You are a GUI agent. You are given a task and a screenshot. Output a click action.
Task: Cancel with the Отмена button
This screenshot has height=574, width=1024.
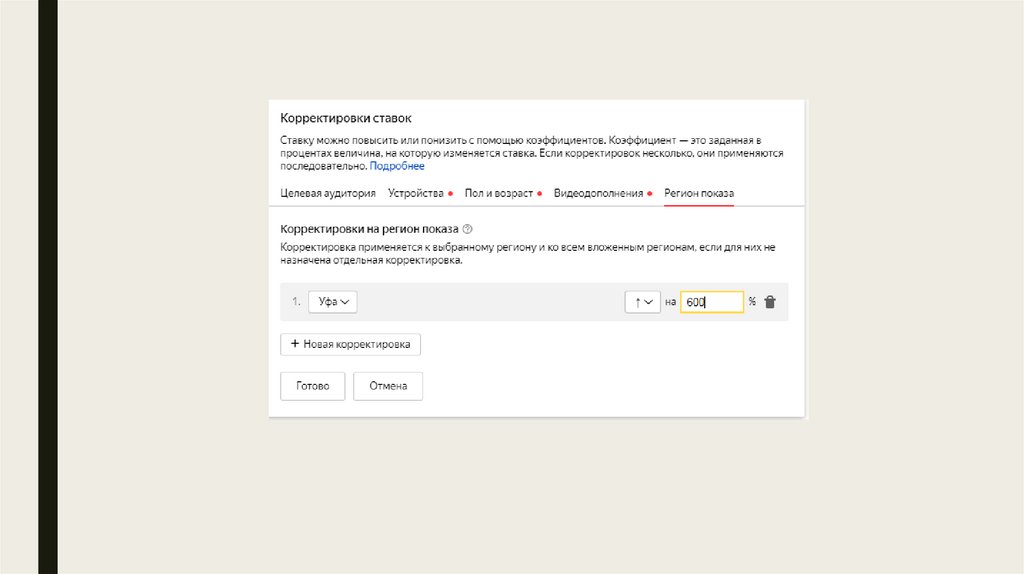(x=388, y=386)
